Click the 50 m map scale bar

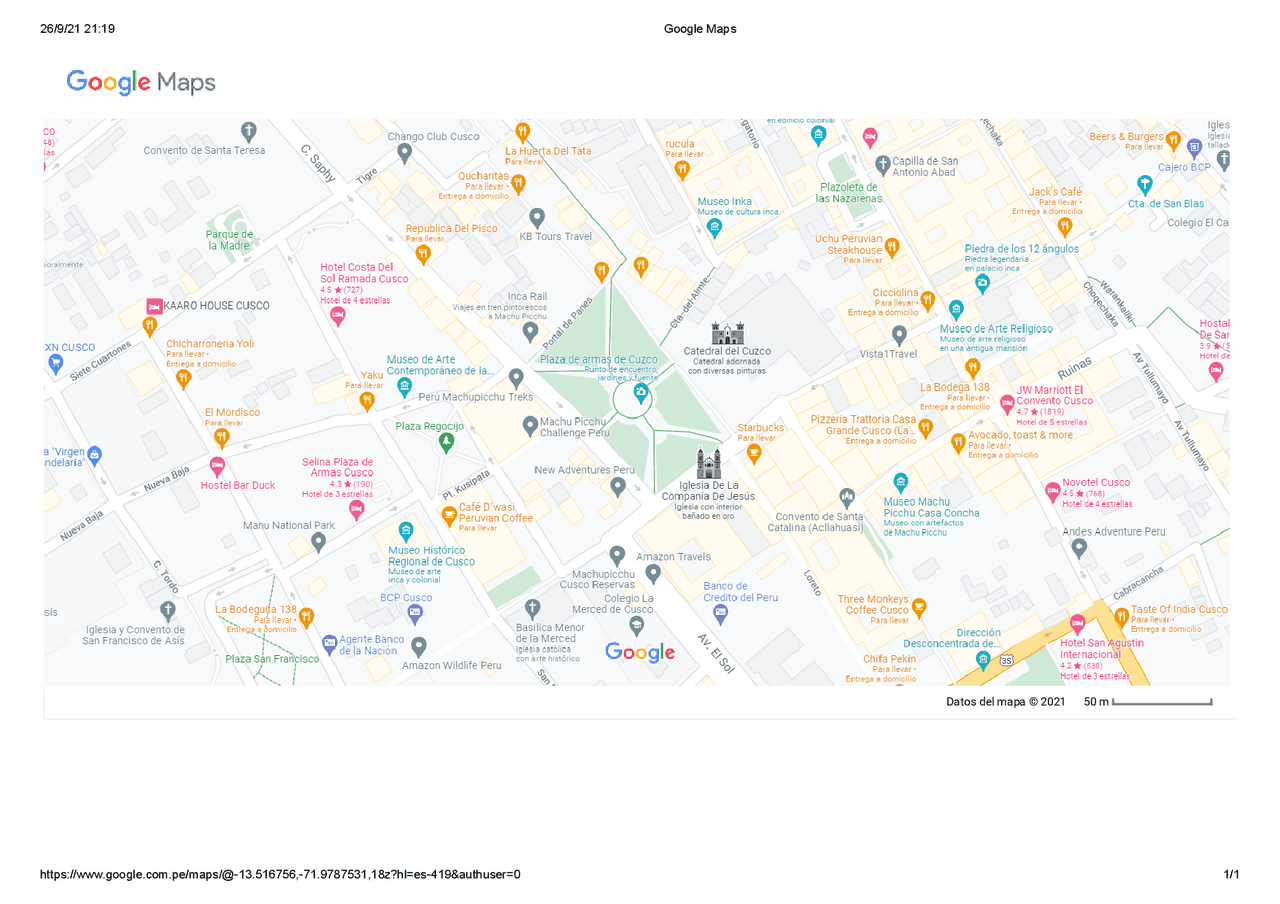[x=1162, y=702]
